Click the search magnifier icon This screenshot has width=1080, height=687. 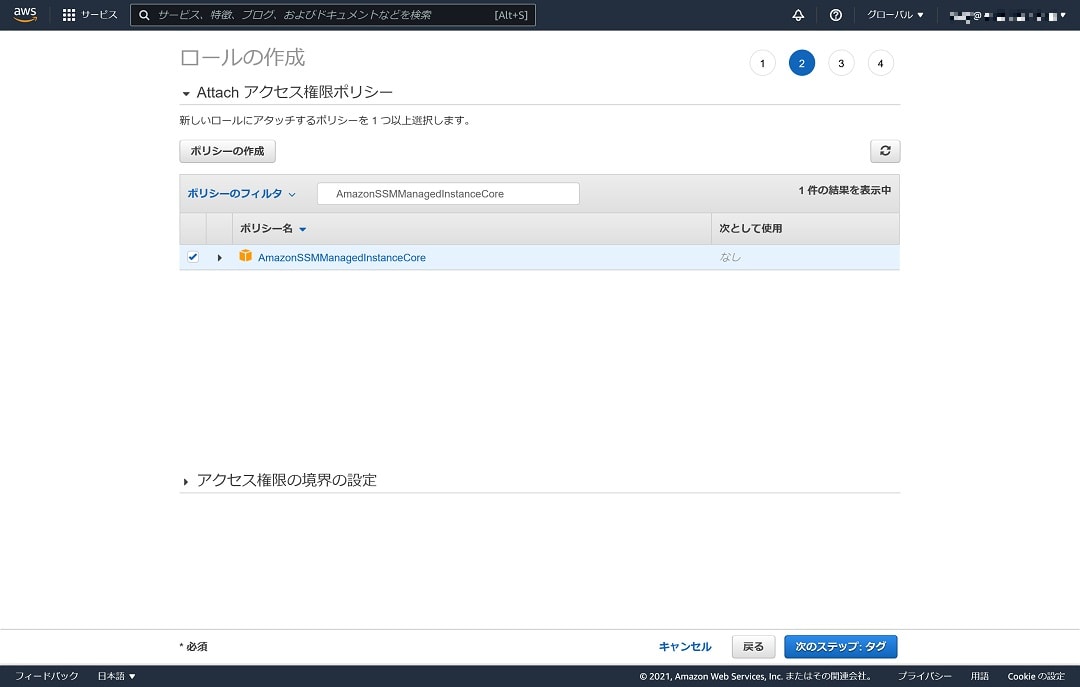coord(144,15)
